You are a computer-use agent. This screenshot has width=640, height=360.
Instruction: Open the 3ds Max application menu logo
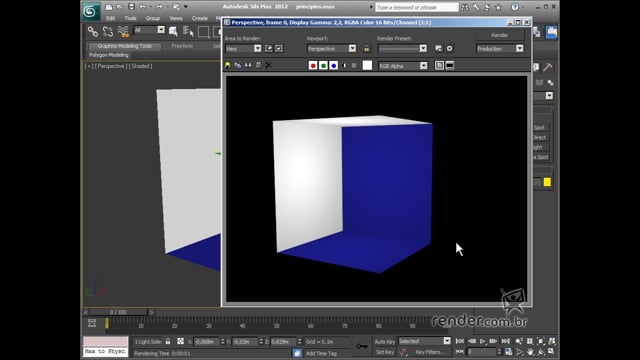(90, 11)
